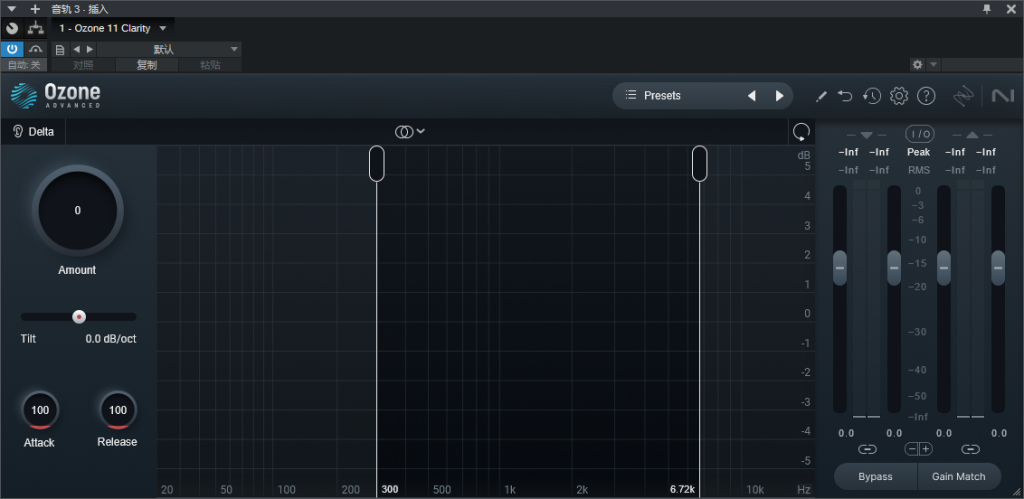1024x499 pixels.
Task: Open the '1 - Ozone 11 Clarity' plugin dropdown
Action: 113,28
